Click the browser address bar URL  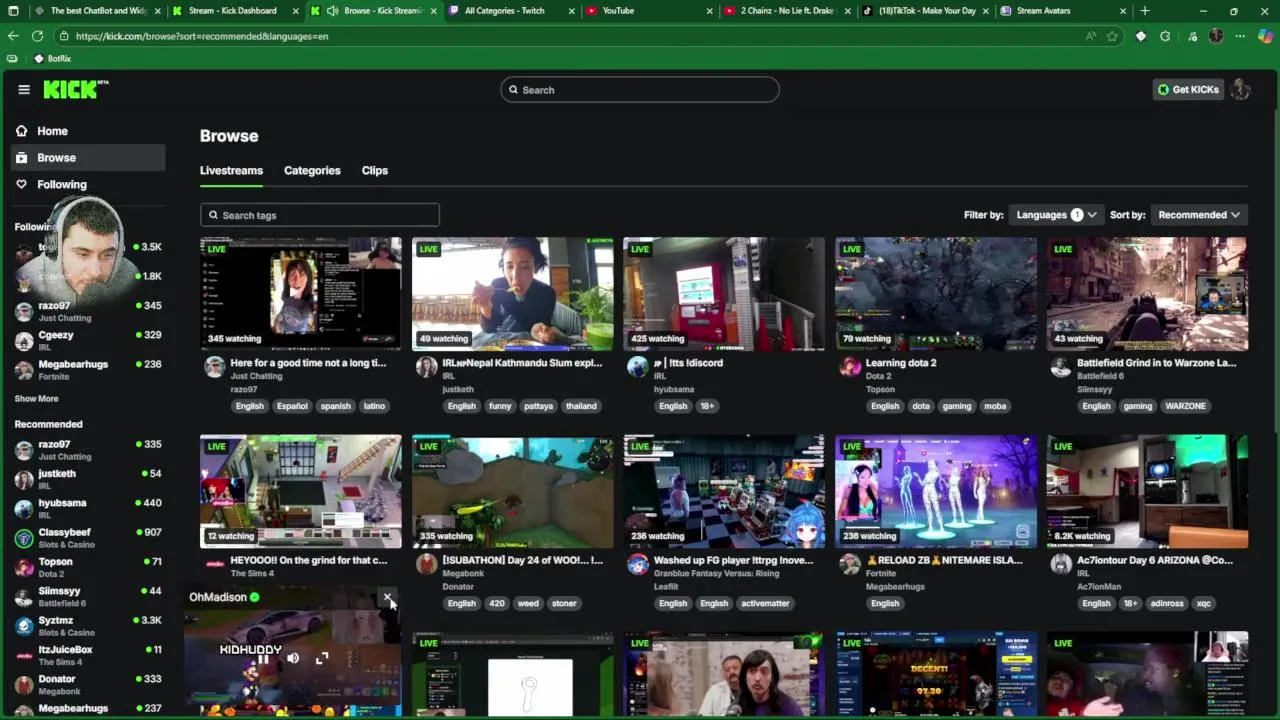pos(202,36)
